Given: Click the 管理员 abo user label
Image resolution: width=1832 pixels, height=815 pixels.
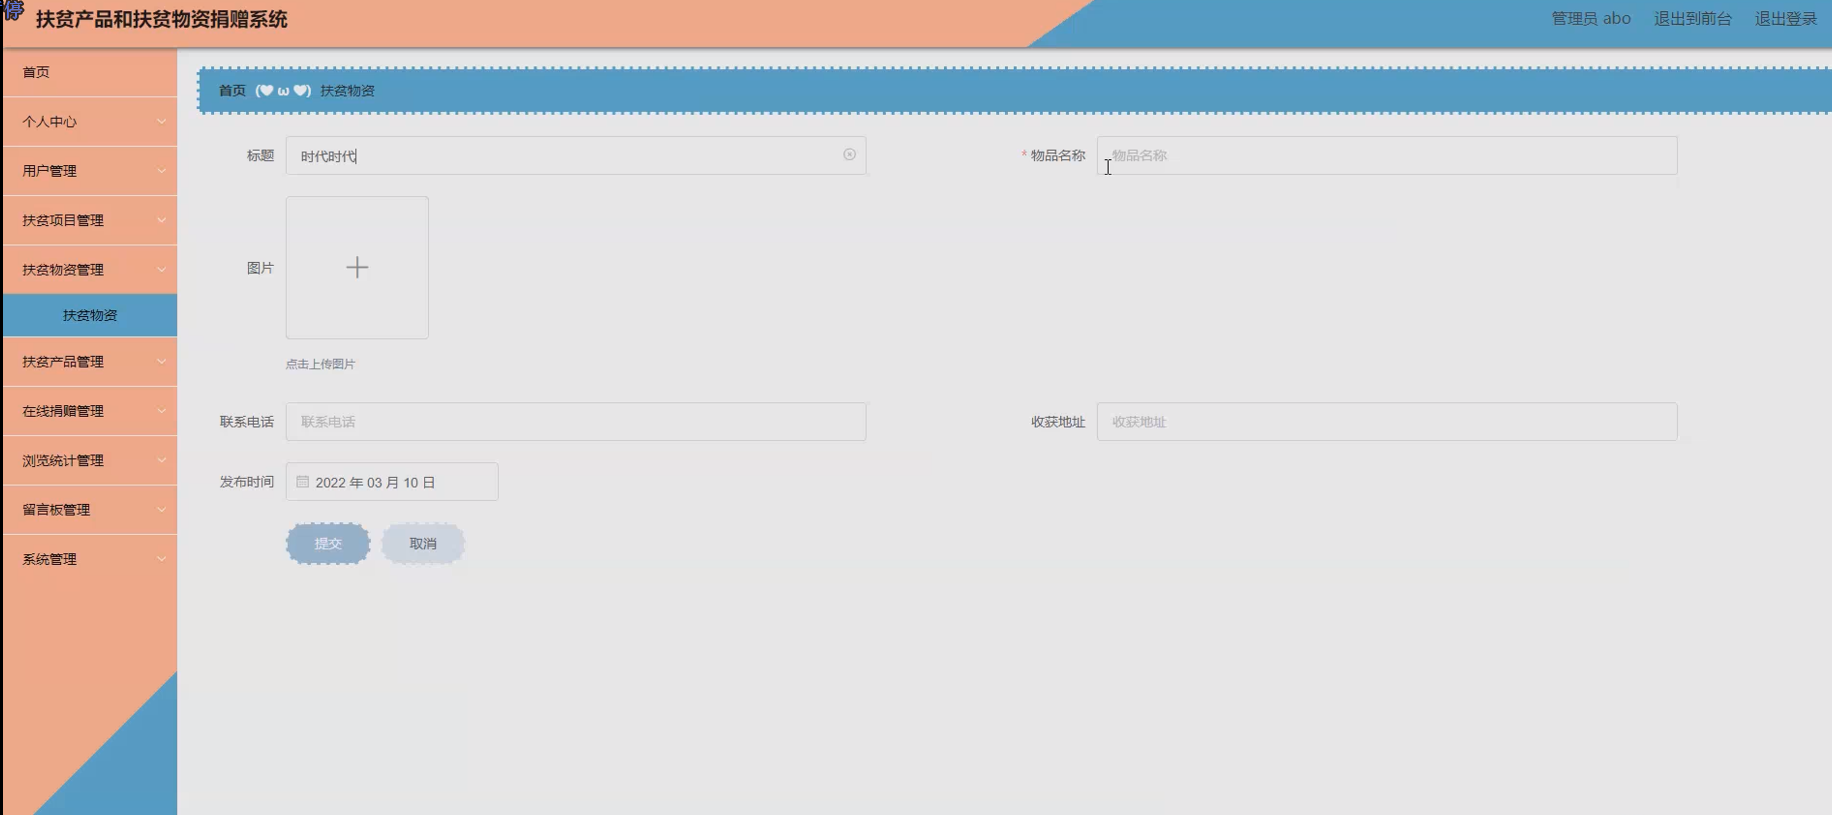Looking at the screenshot, I should (x=1590, y=19).
